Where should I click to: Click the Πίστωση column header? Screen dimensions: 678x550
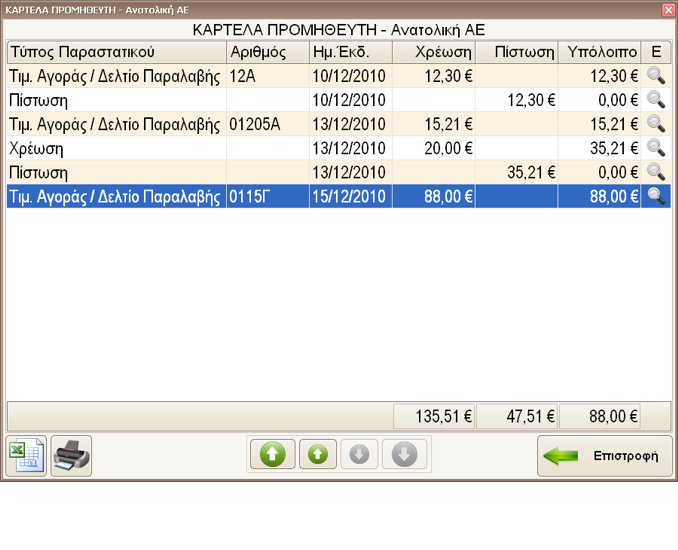click(x=517, y=52)
